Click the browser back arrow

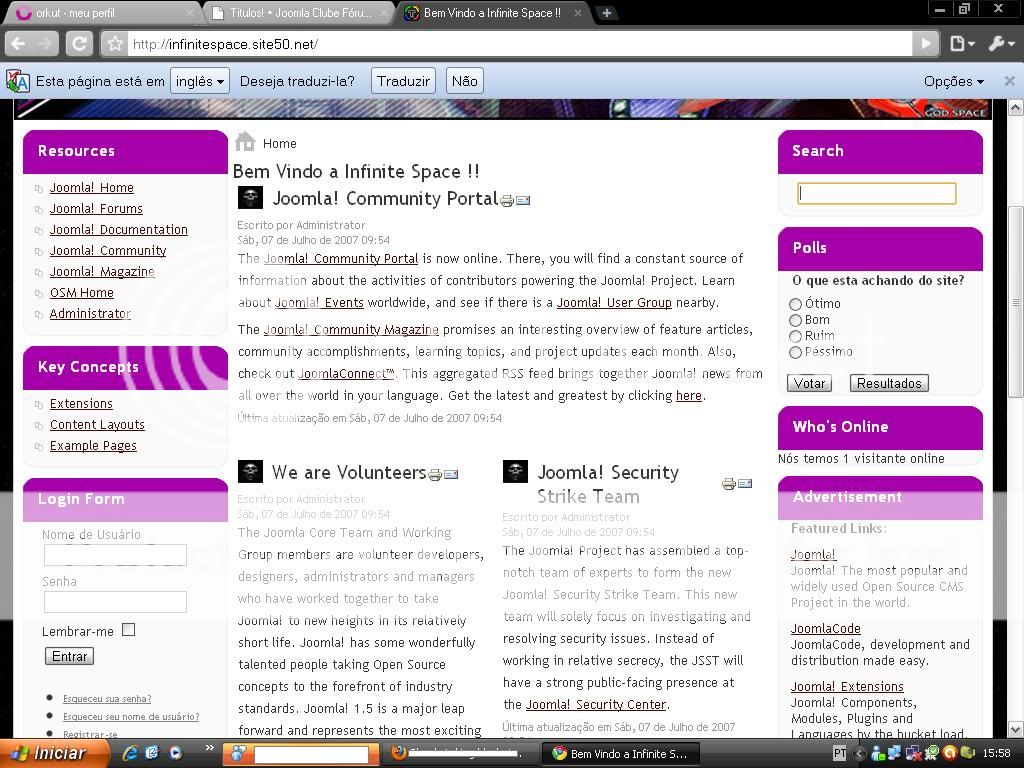click(x=18, y=43)
